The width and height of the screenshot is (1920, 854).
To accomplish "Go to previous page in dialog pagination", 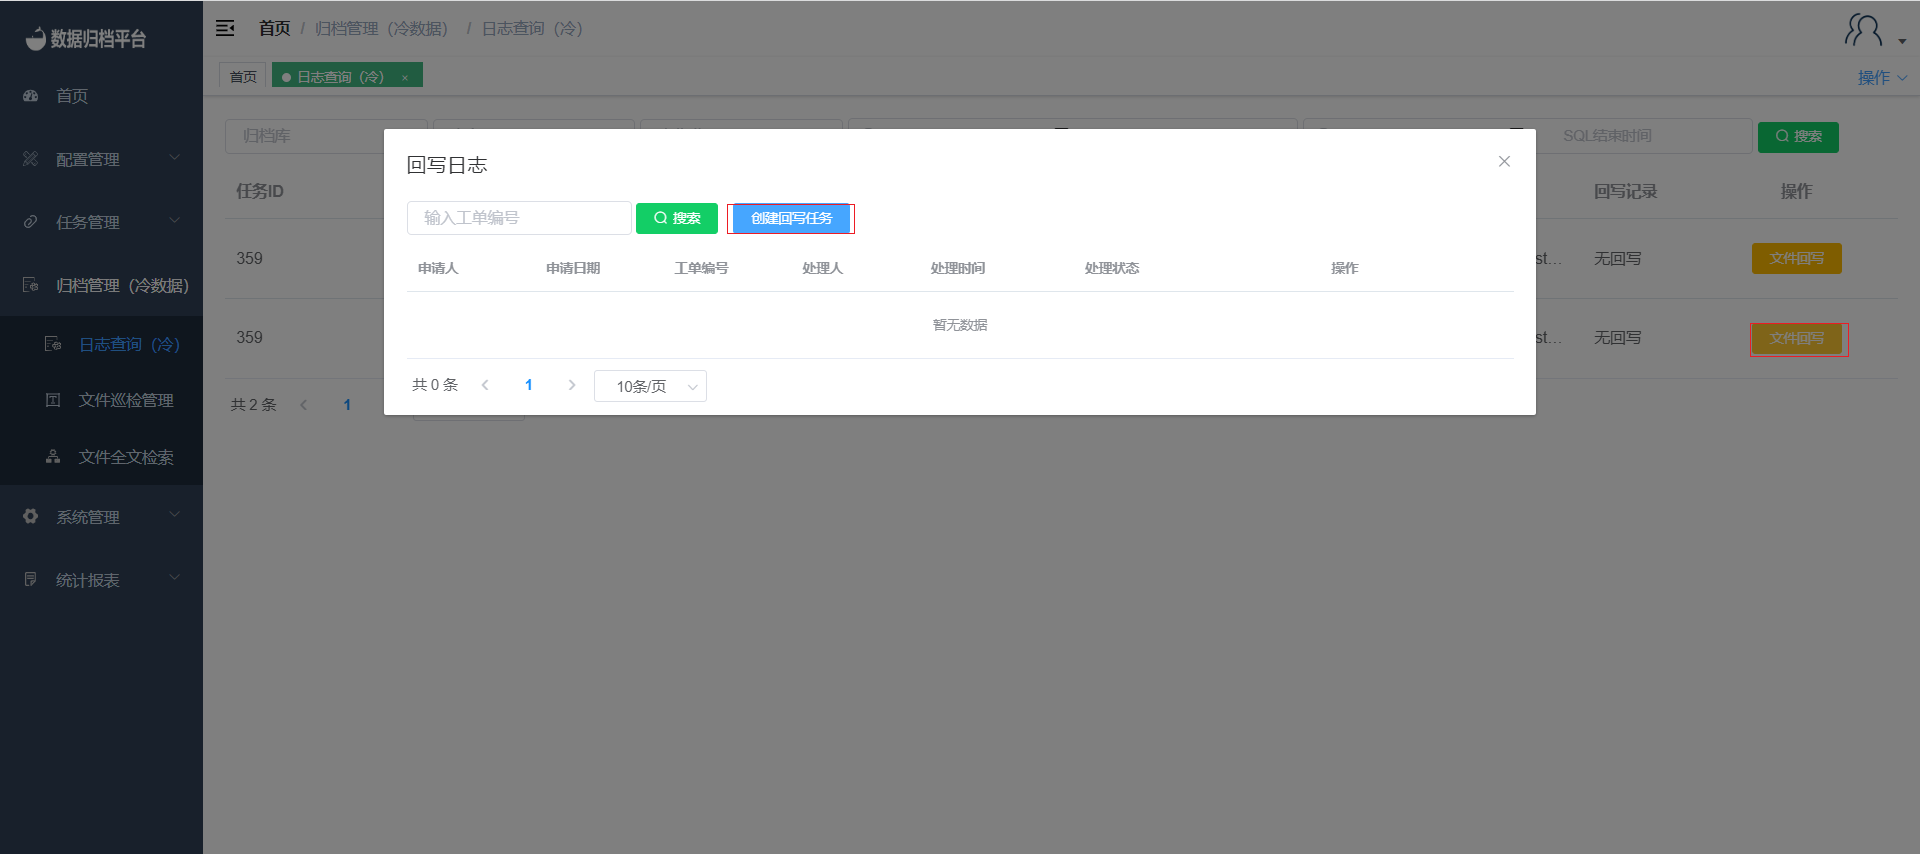I will [485, 385].
